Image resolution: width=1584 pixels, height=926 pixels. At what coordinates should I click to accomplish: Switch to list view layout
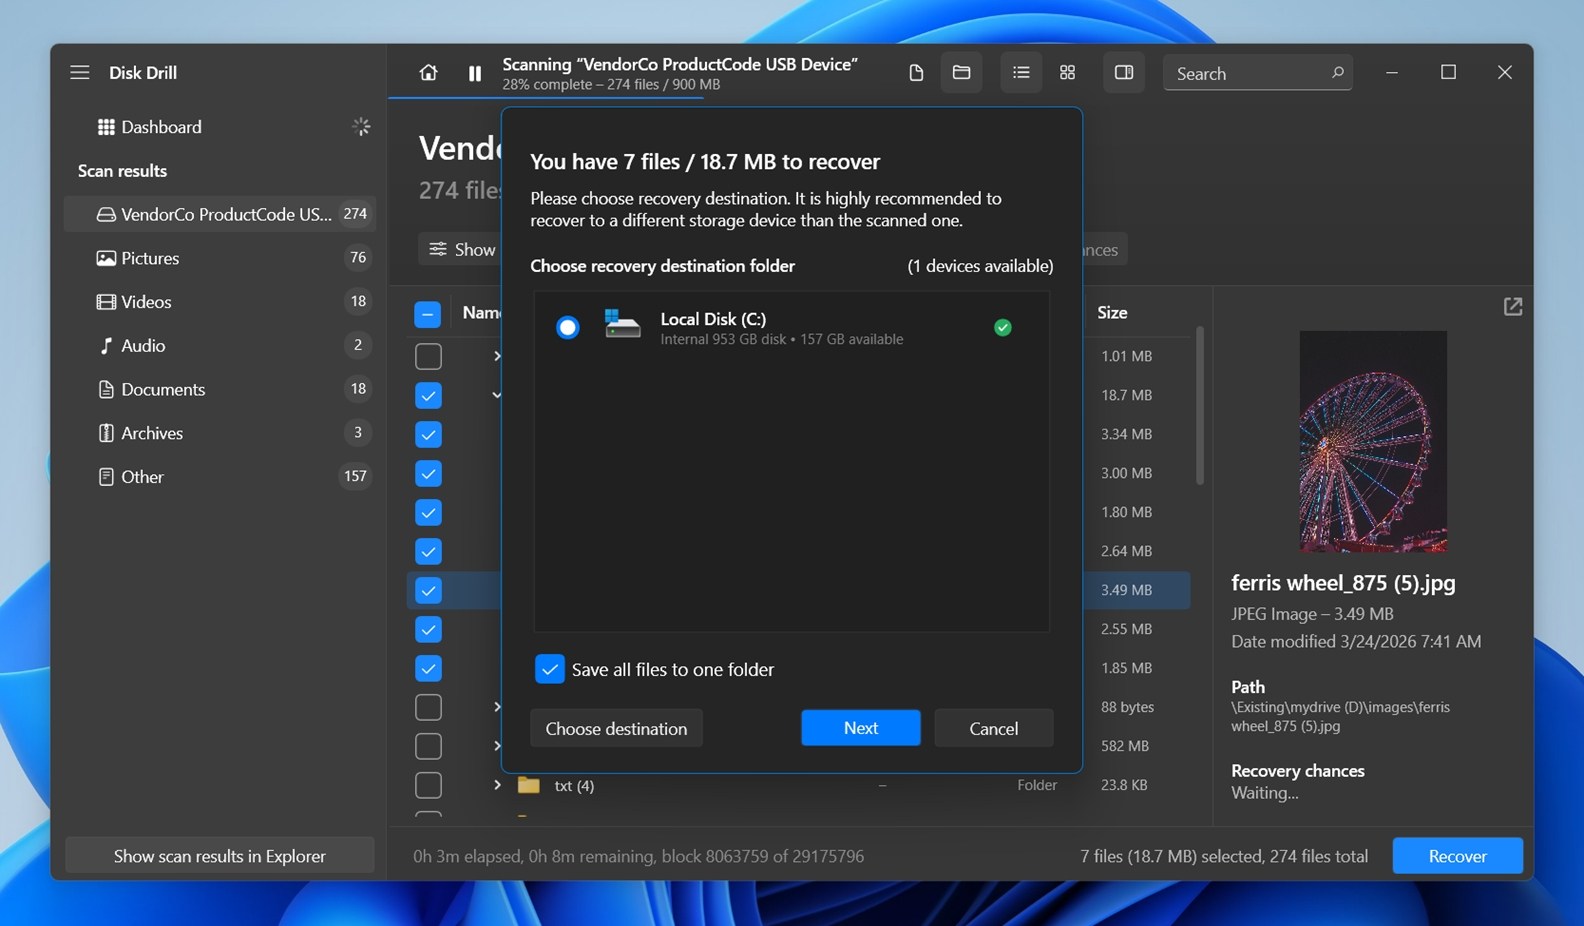(x=1020, y=72)
